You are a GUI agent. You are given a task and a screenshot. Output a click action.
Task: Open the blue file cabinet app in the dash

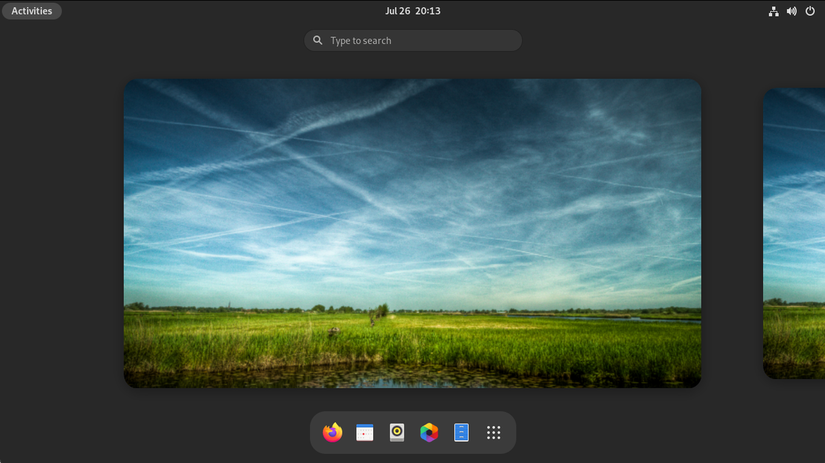[461, 432]
